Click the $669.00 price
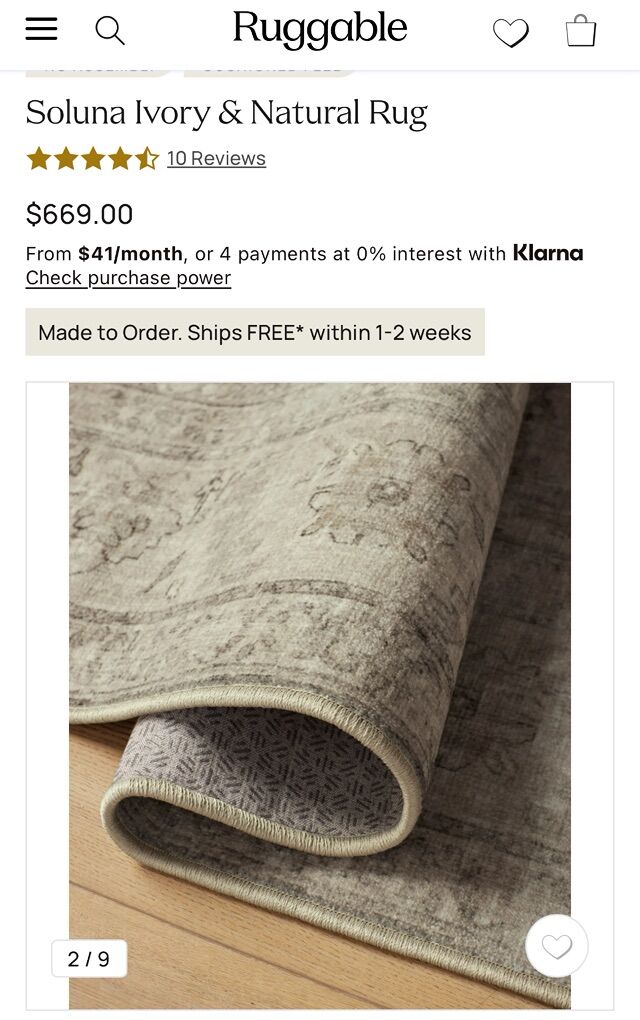This screenshot has height=1020, width=640. pos(79,214)
